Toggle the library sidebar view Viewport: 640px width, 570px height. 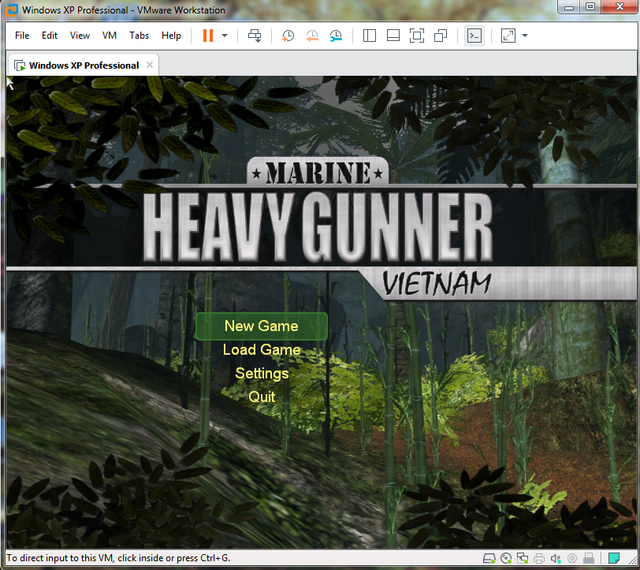[369, 36]
